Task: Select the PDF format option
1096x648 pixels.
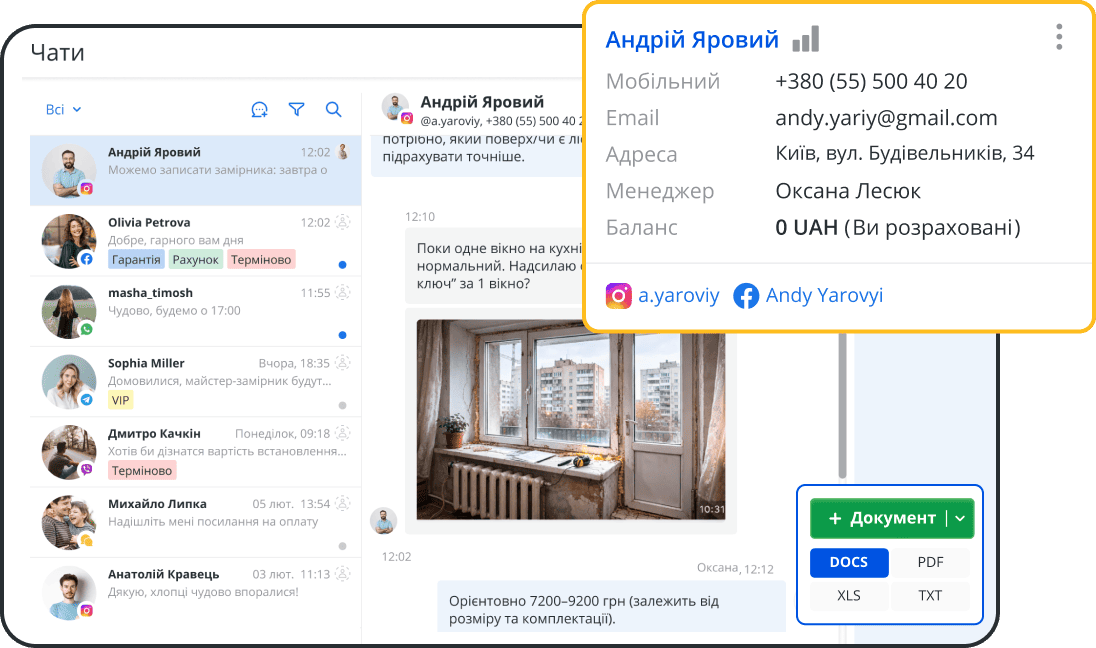Action: coord(930,562)
